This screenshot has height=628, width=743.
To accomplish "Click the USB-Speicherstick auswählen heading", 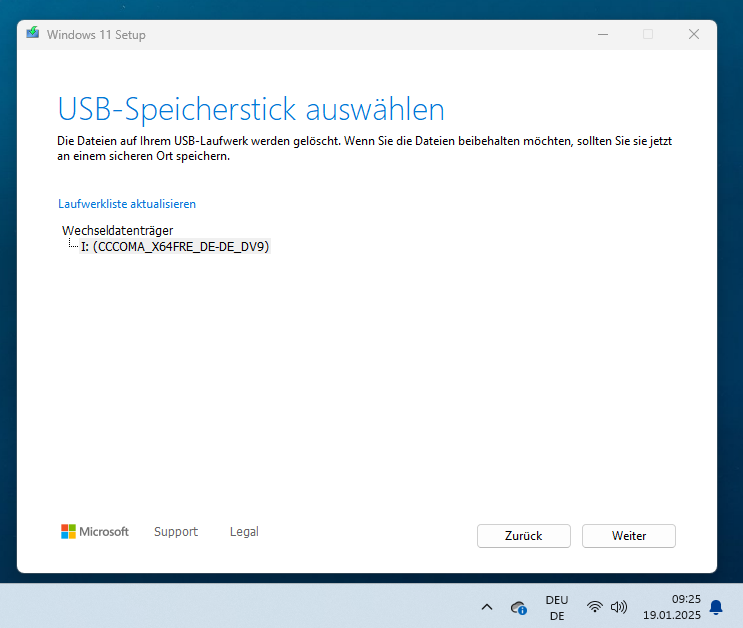I will pos(251,109).
